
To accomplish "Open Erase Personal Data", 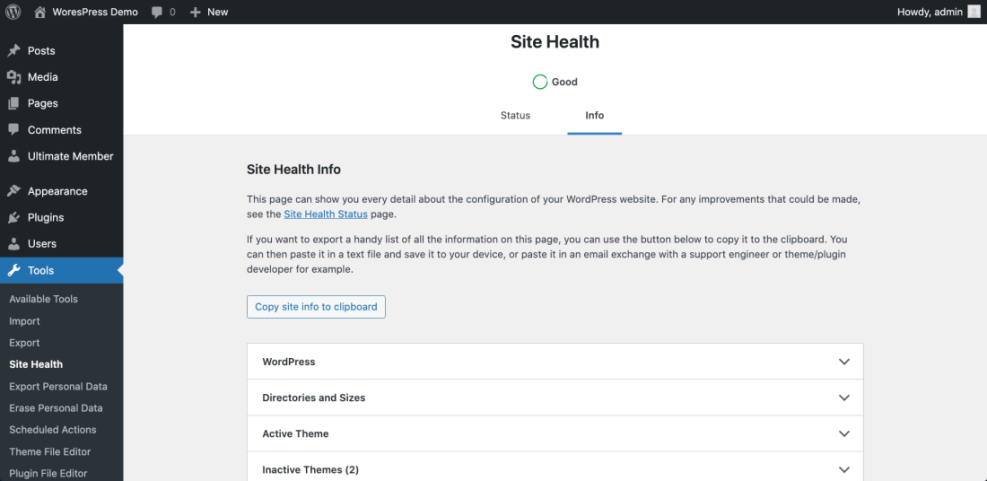I will pyautogui.click(x=55, y=408).
